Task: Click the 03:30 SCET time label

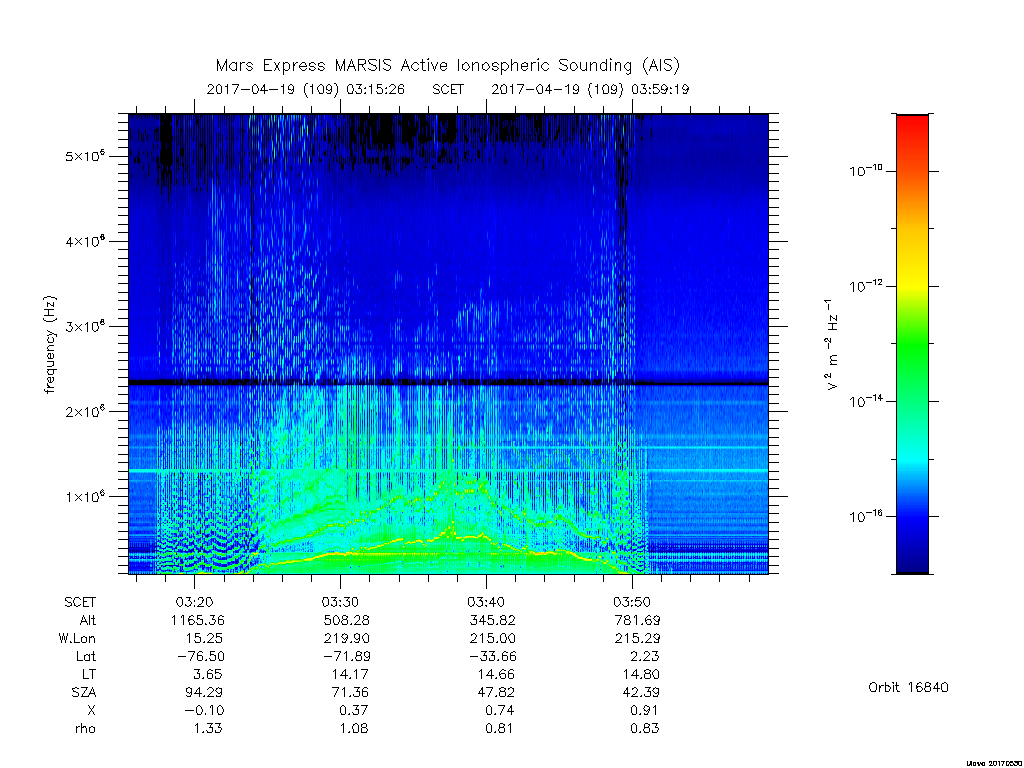Action: pos(340,602)
